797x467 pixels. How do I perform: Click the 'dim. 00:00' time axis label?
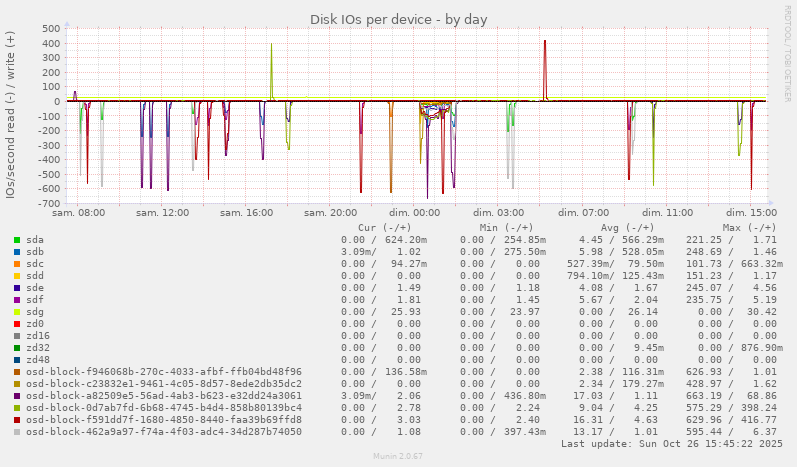(414, 213)
